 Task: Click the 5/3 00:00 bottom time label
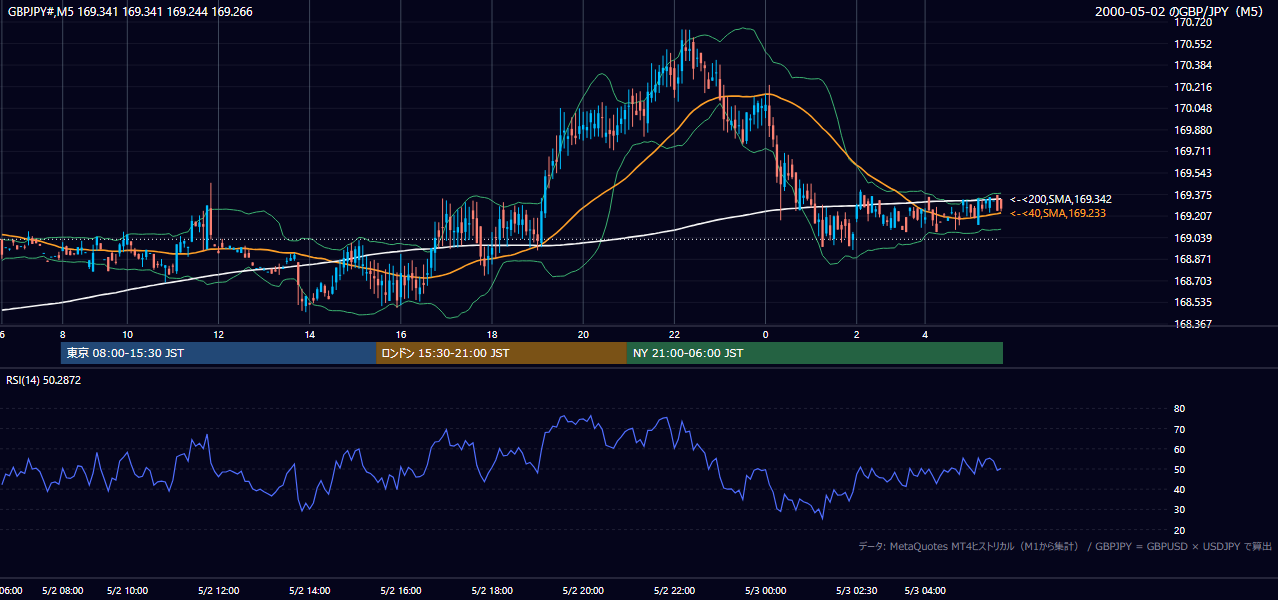click(x=766, y=591)
